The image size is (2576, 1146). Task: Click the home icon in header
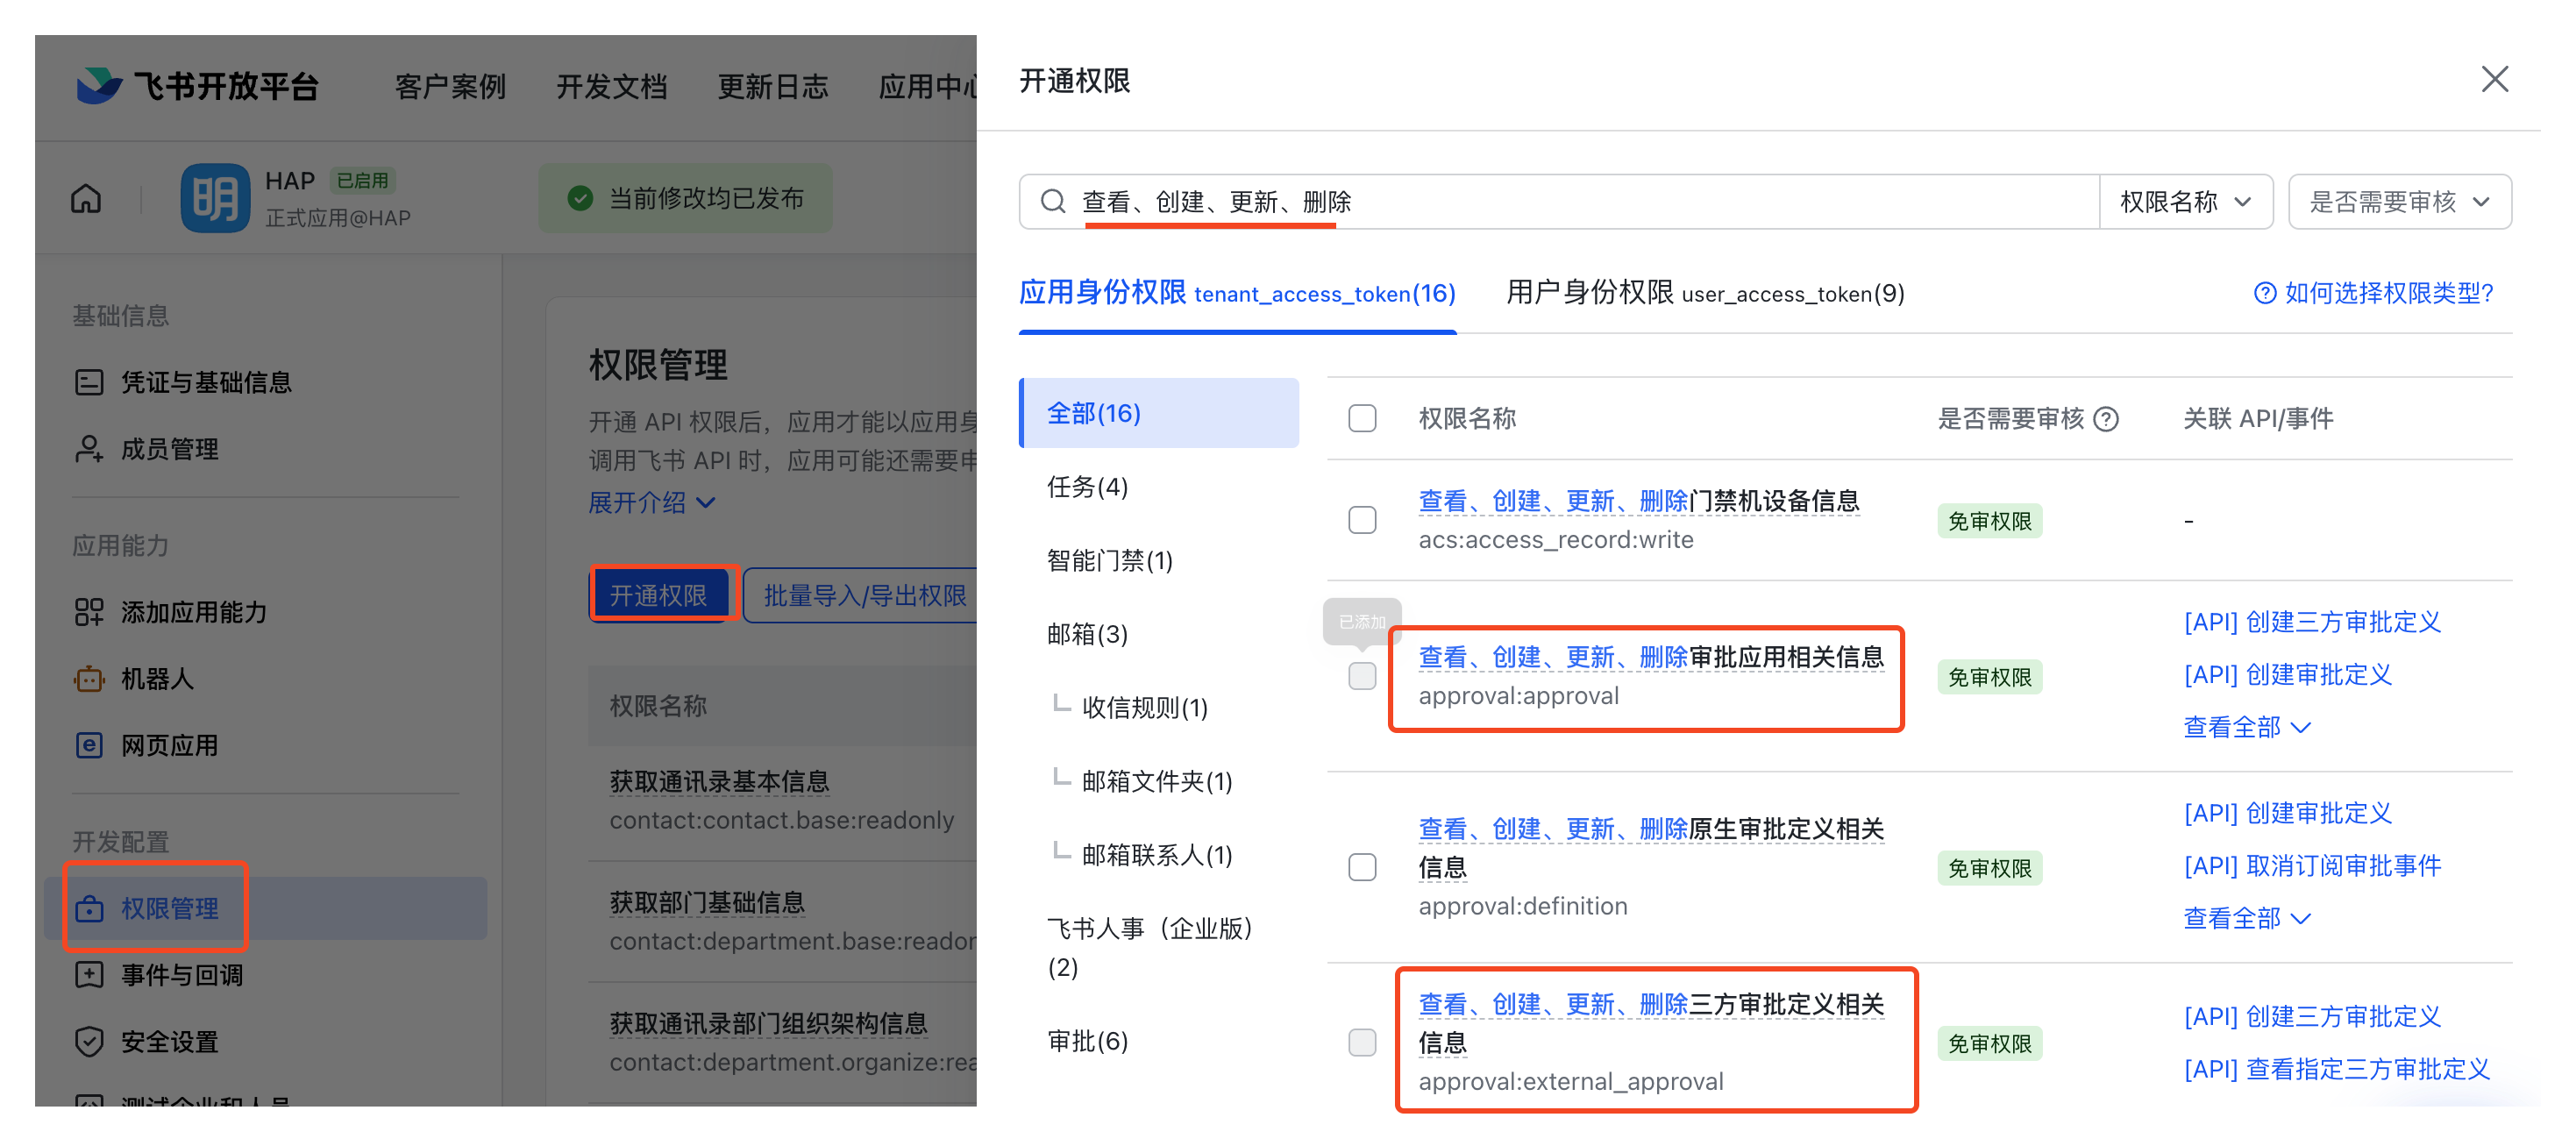86,198
